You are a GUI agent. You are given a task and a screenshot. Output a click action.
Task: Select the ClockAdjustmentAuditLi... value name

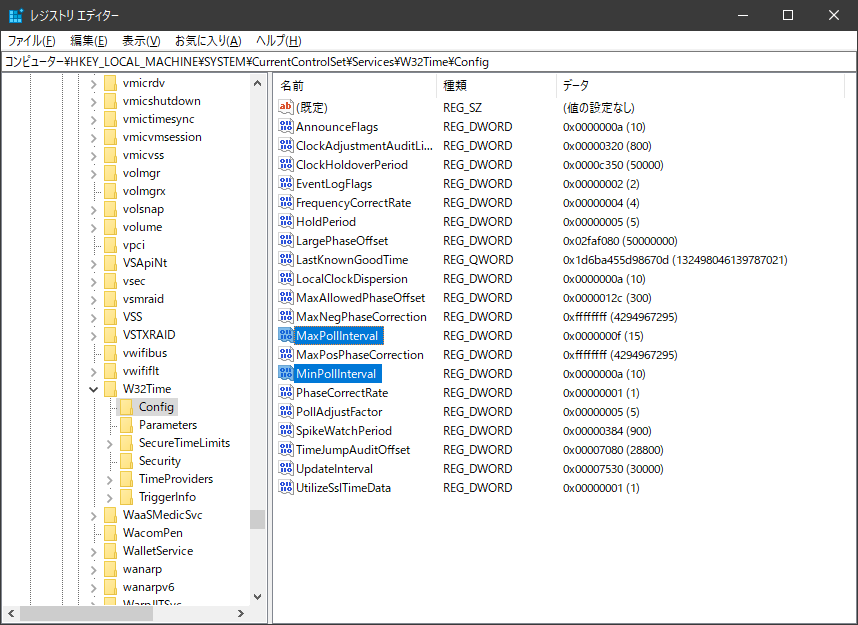click(364, 146)
